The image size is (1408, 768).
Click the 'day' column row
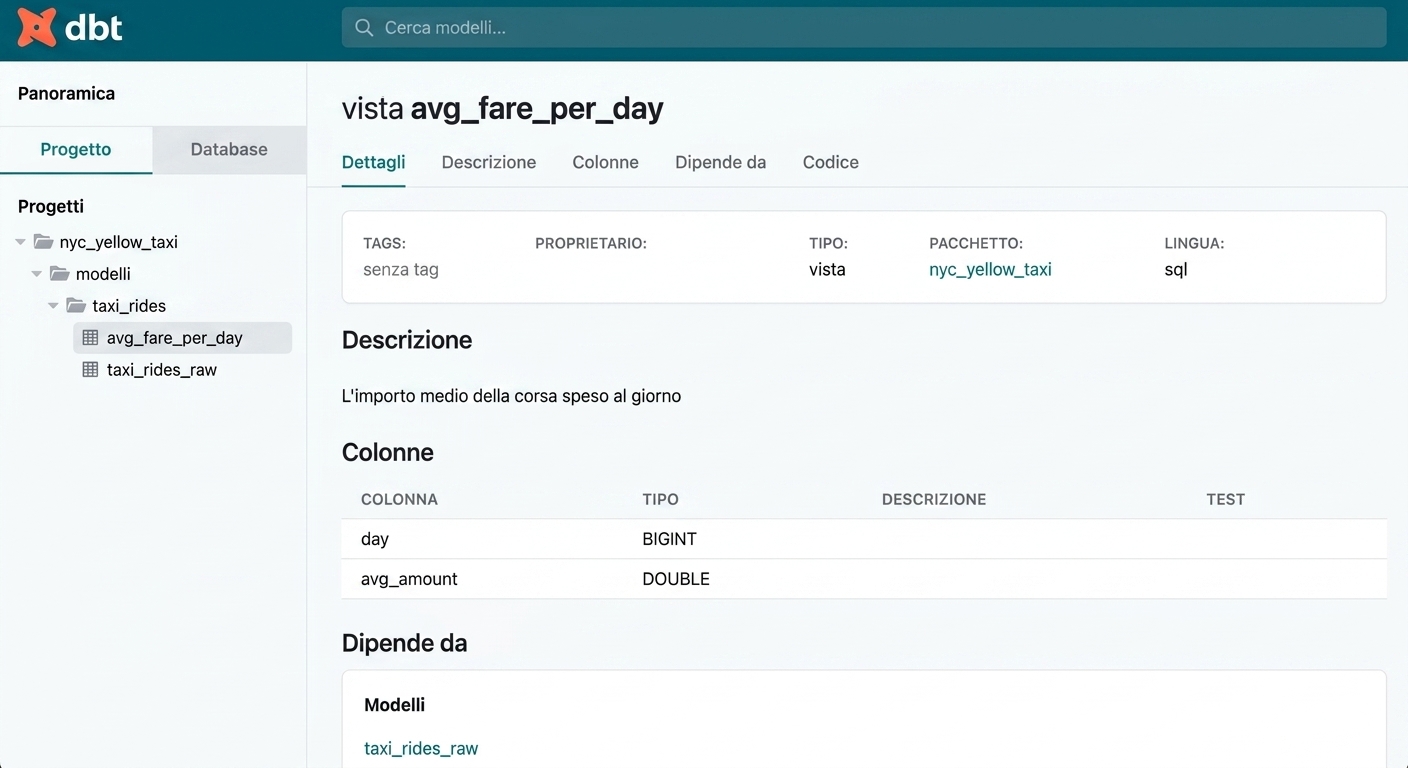864,539
